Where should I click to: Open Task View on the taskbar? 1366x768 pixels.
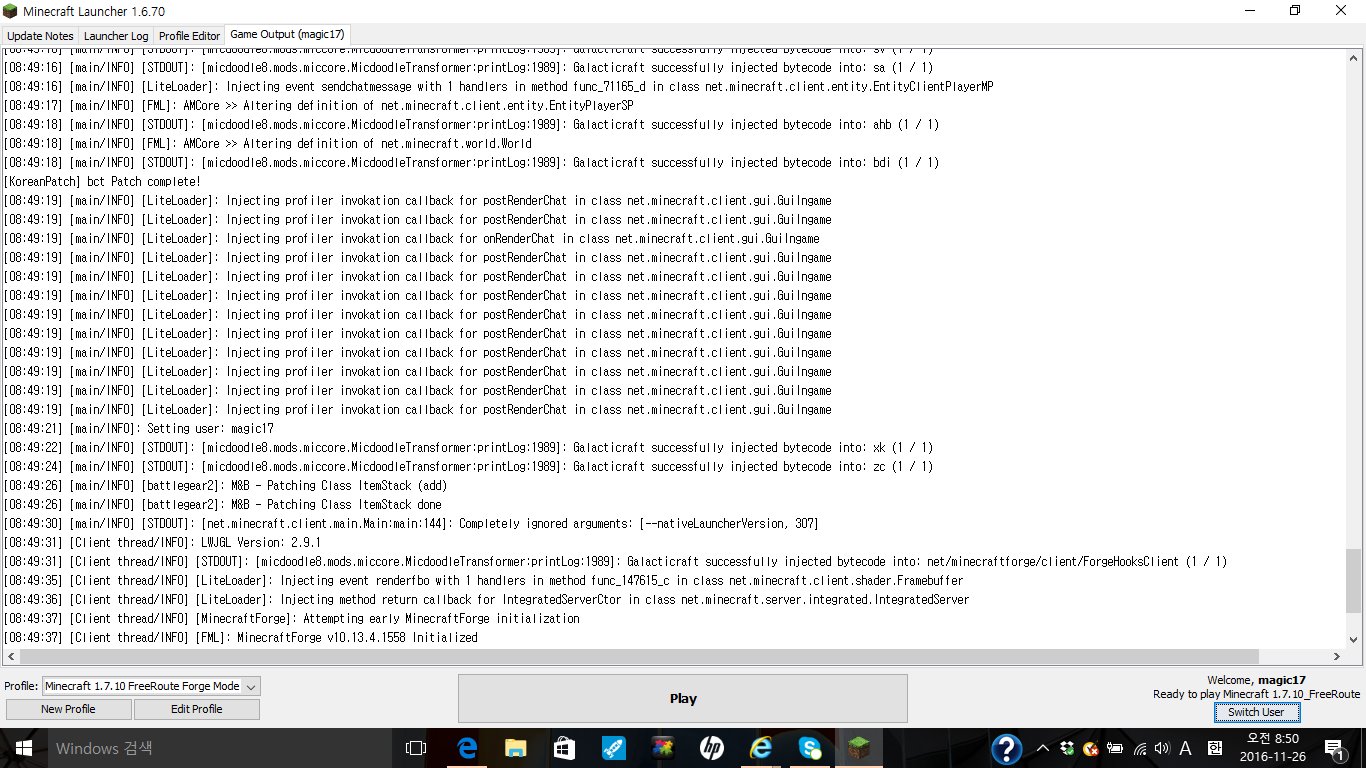click(x=416, y=748)
